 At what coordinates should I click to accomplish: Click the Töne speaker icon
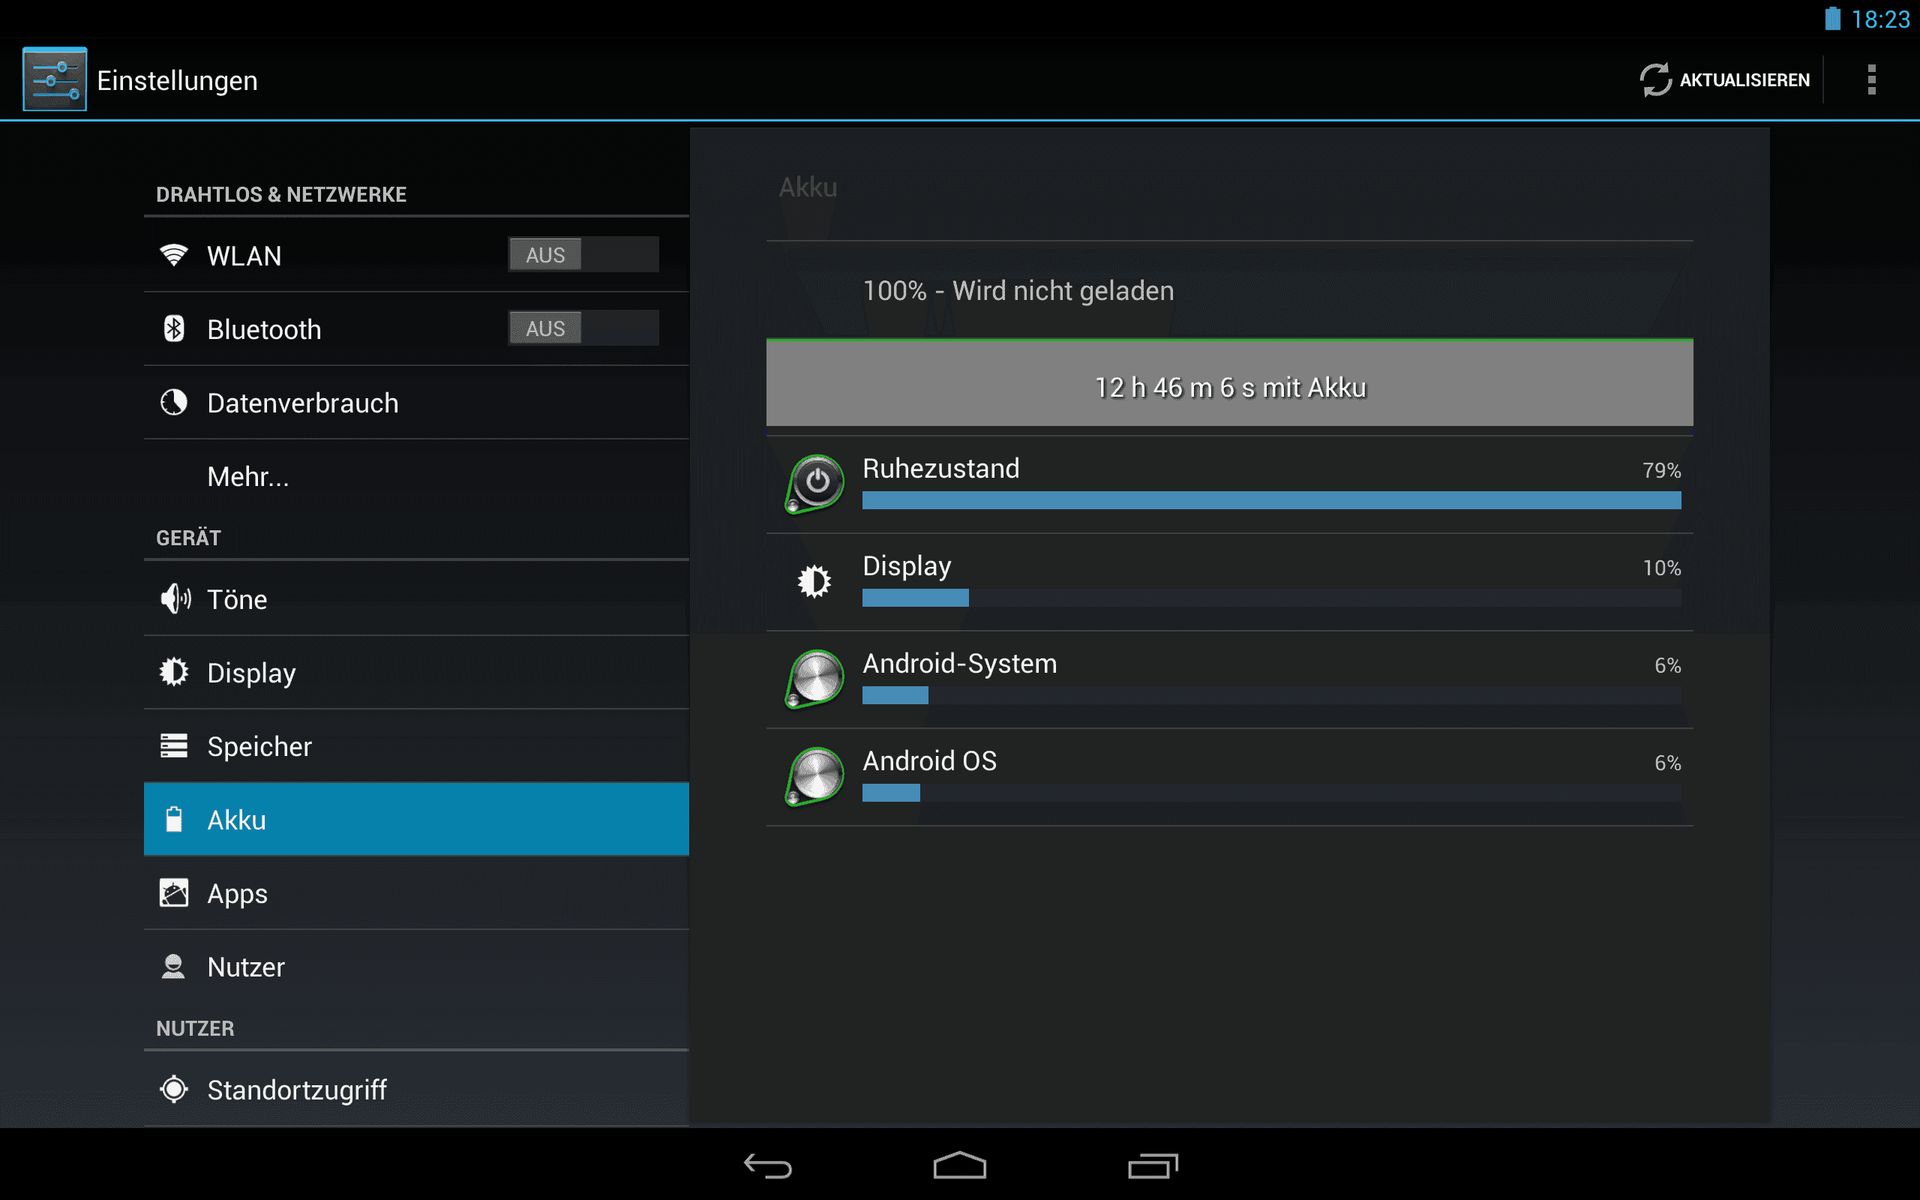coord(175,599)
